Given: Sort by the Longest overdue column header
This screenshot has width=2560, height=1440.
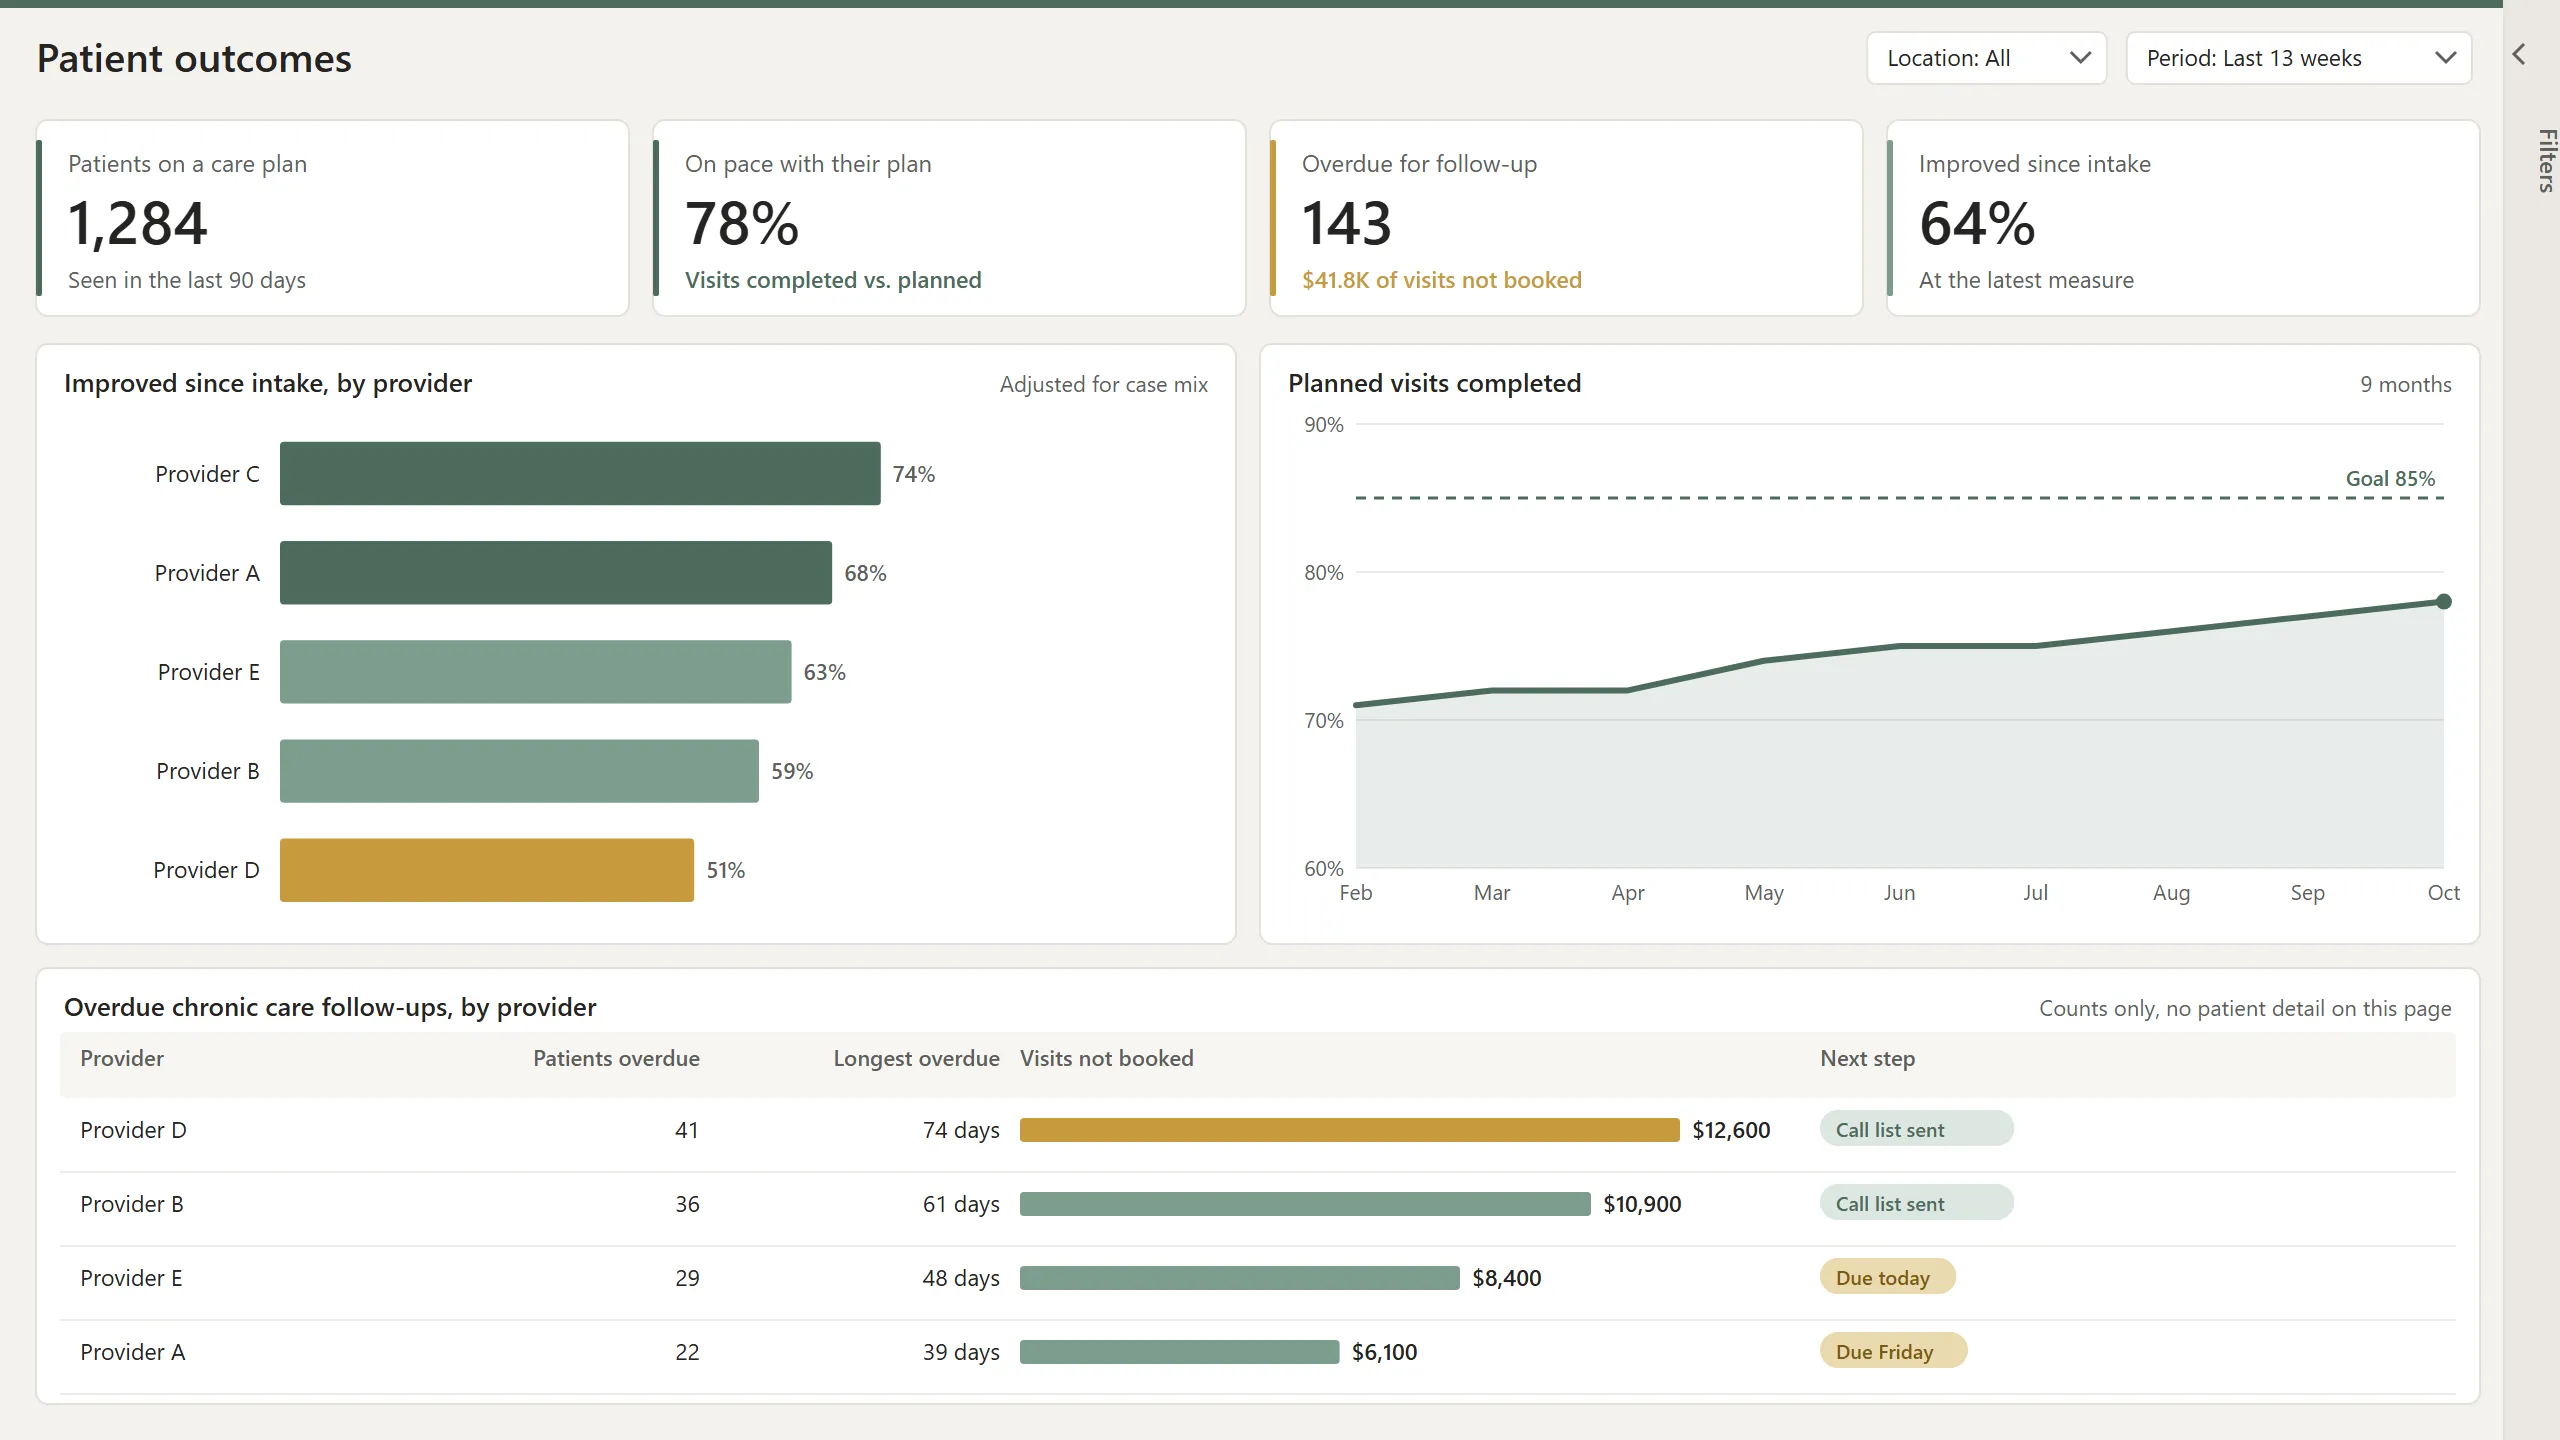Looking at the screenshot, I should 916,1058.
